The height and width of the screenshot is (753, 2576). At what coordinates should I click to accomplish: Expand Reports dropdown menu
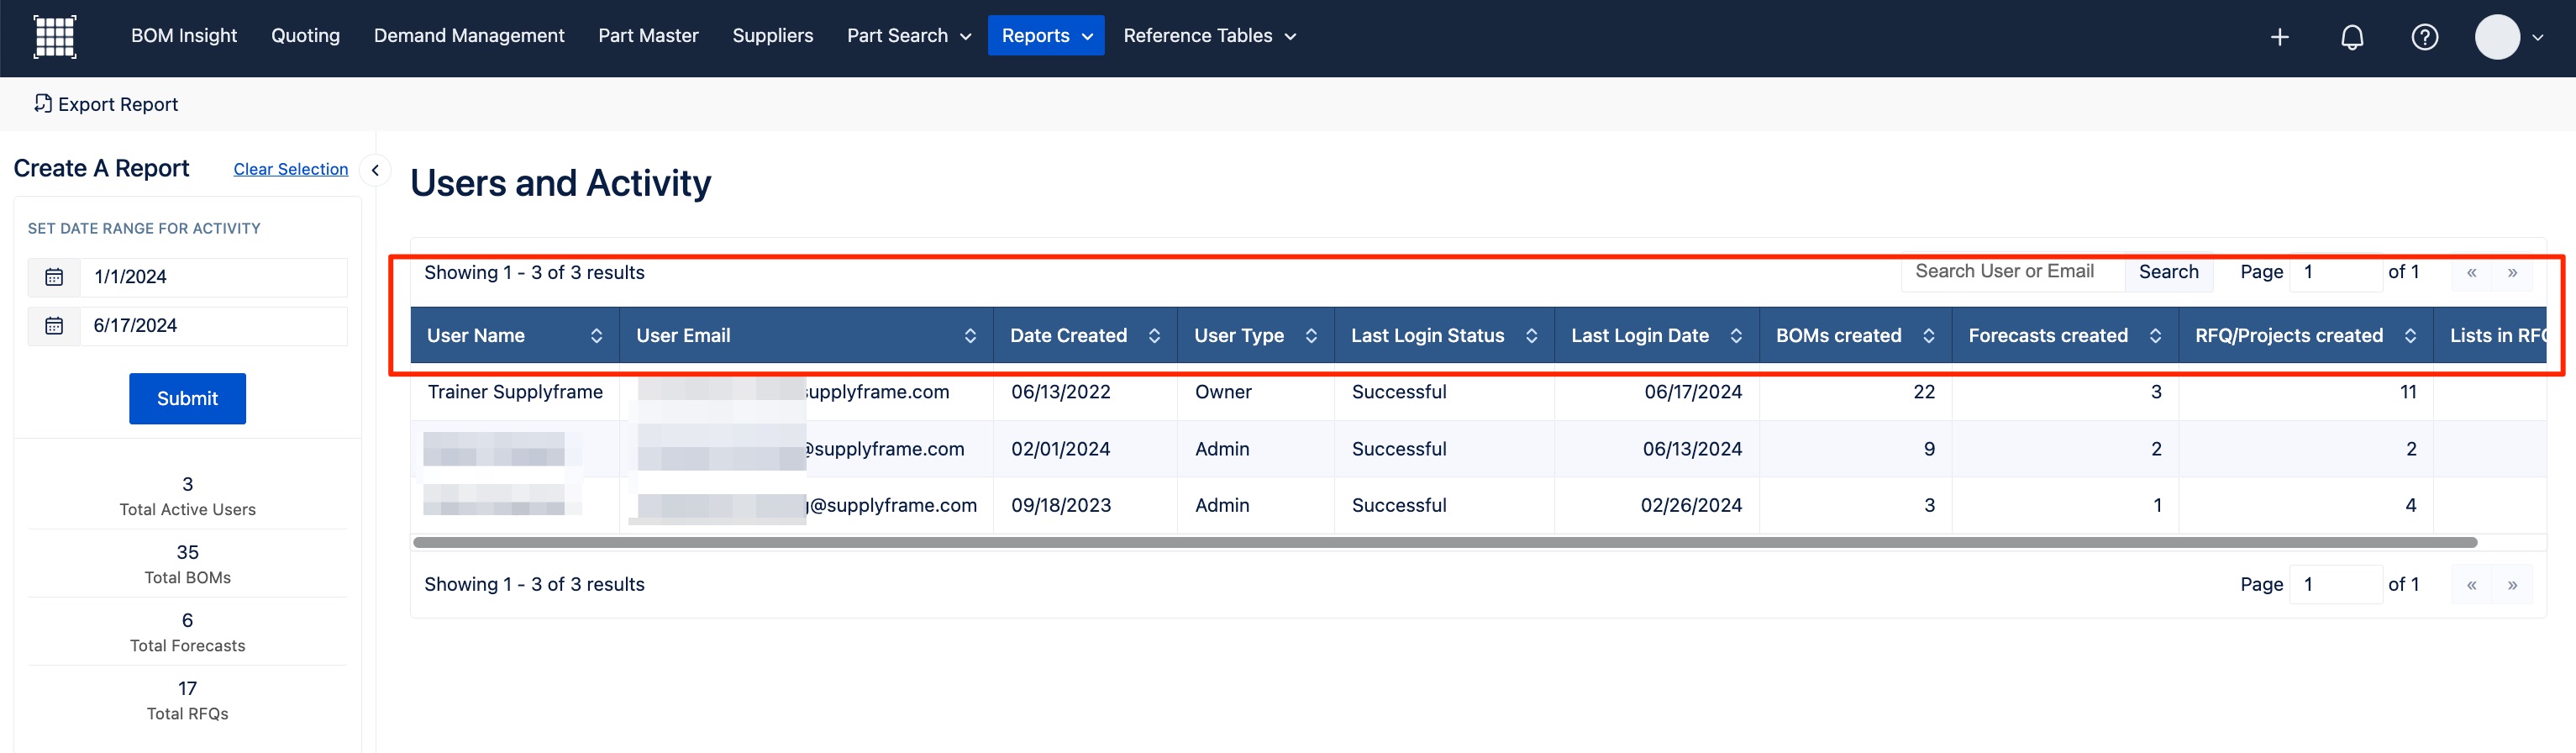point(1046,36)
